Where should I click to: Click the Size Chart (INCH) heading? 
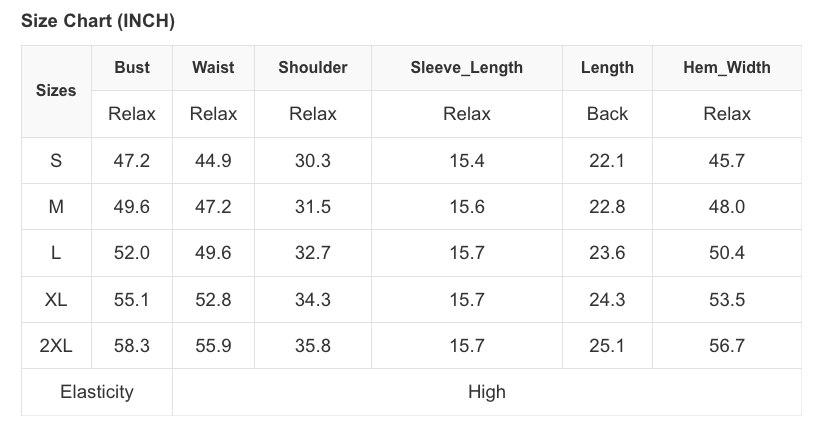pos(98,22)
